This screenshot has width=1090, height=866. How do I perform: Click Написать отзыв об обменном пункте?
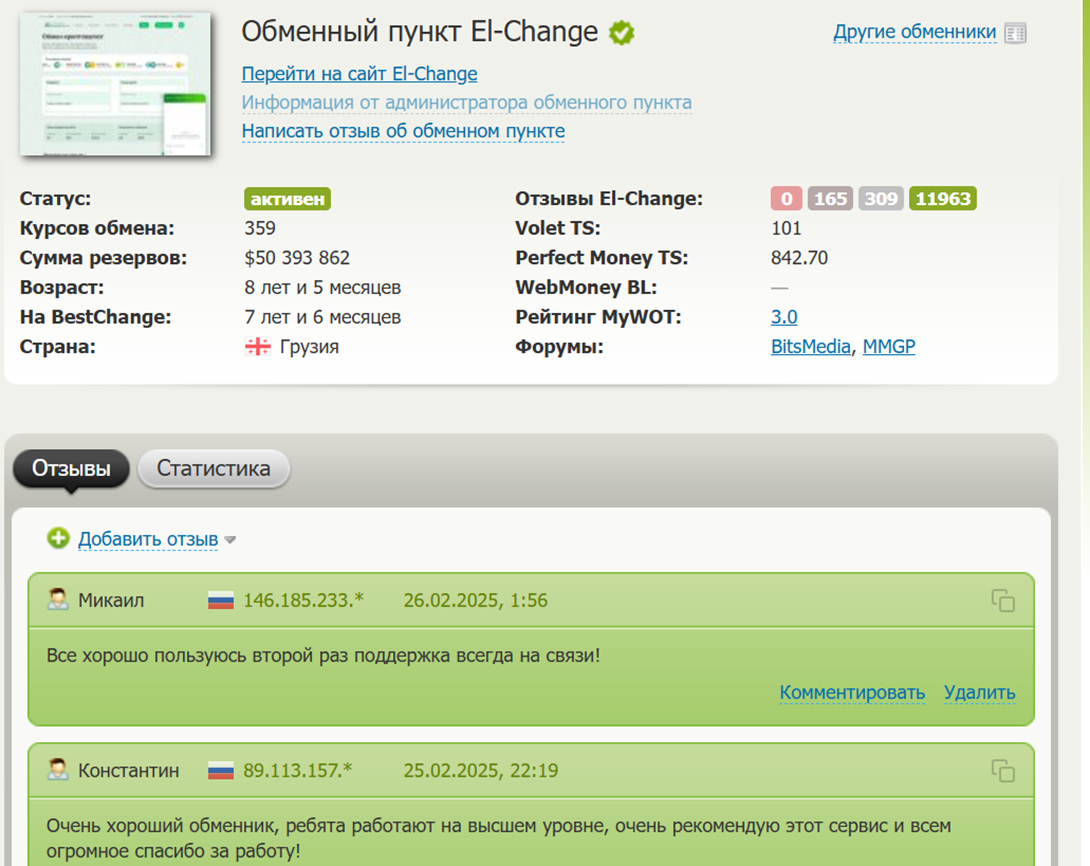pos(403,131)
